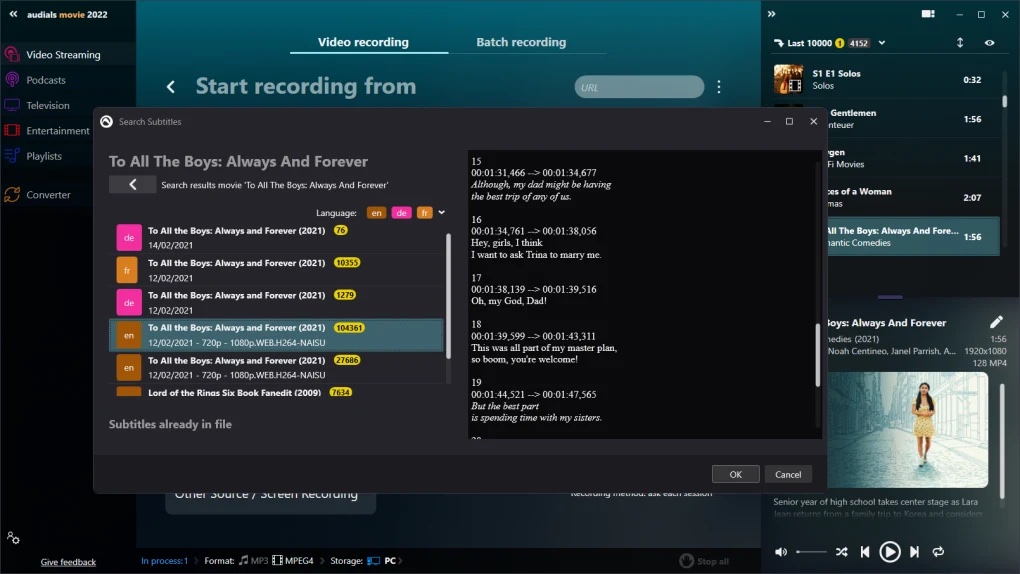Open Television section
Image resolution: width=1020 pixels, height=574 pixels.
coord(47,105)
